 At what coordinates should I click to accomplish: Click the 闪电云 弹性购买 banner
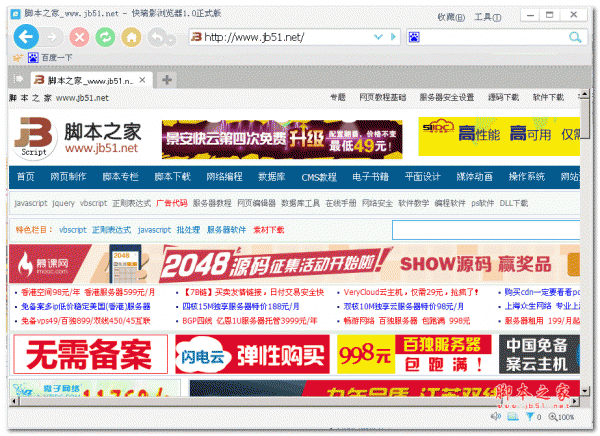(x=252, y=354)
